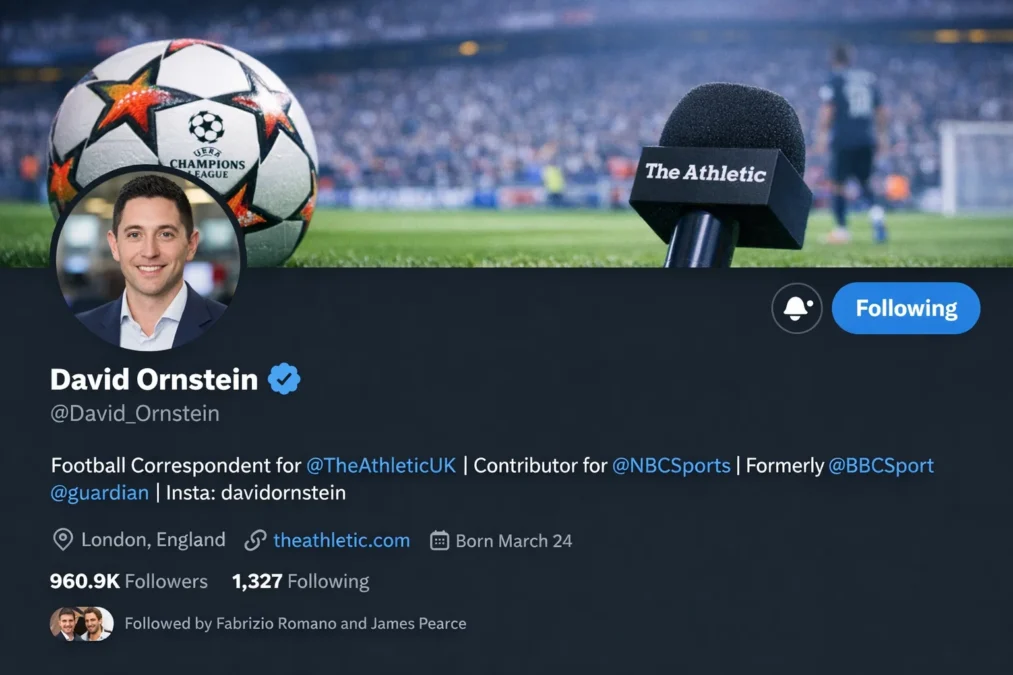Expand the @David_Ornstein handle details
The width and height of the screenshot is (1013, 675).
click(134, 412)
